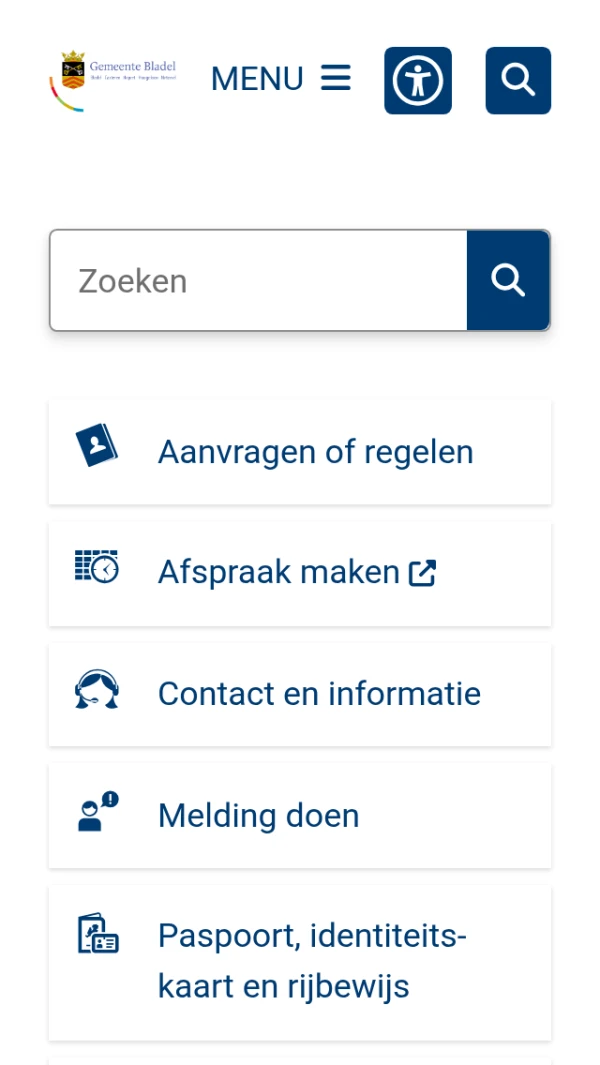Click into the Zoeken search field
Screen dimensions: 600x1065
pyautogui.click(x=258, y=281)
